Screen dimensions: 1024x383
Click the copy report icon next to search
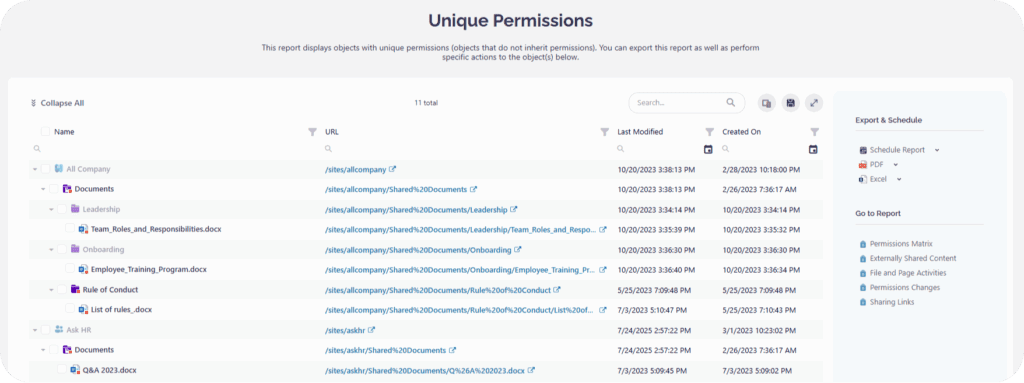[x=767, y=103]
